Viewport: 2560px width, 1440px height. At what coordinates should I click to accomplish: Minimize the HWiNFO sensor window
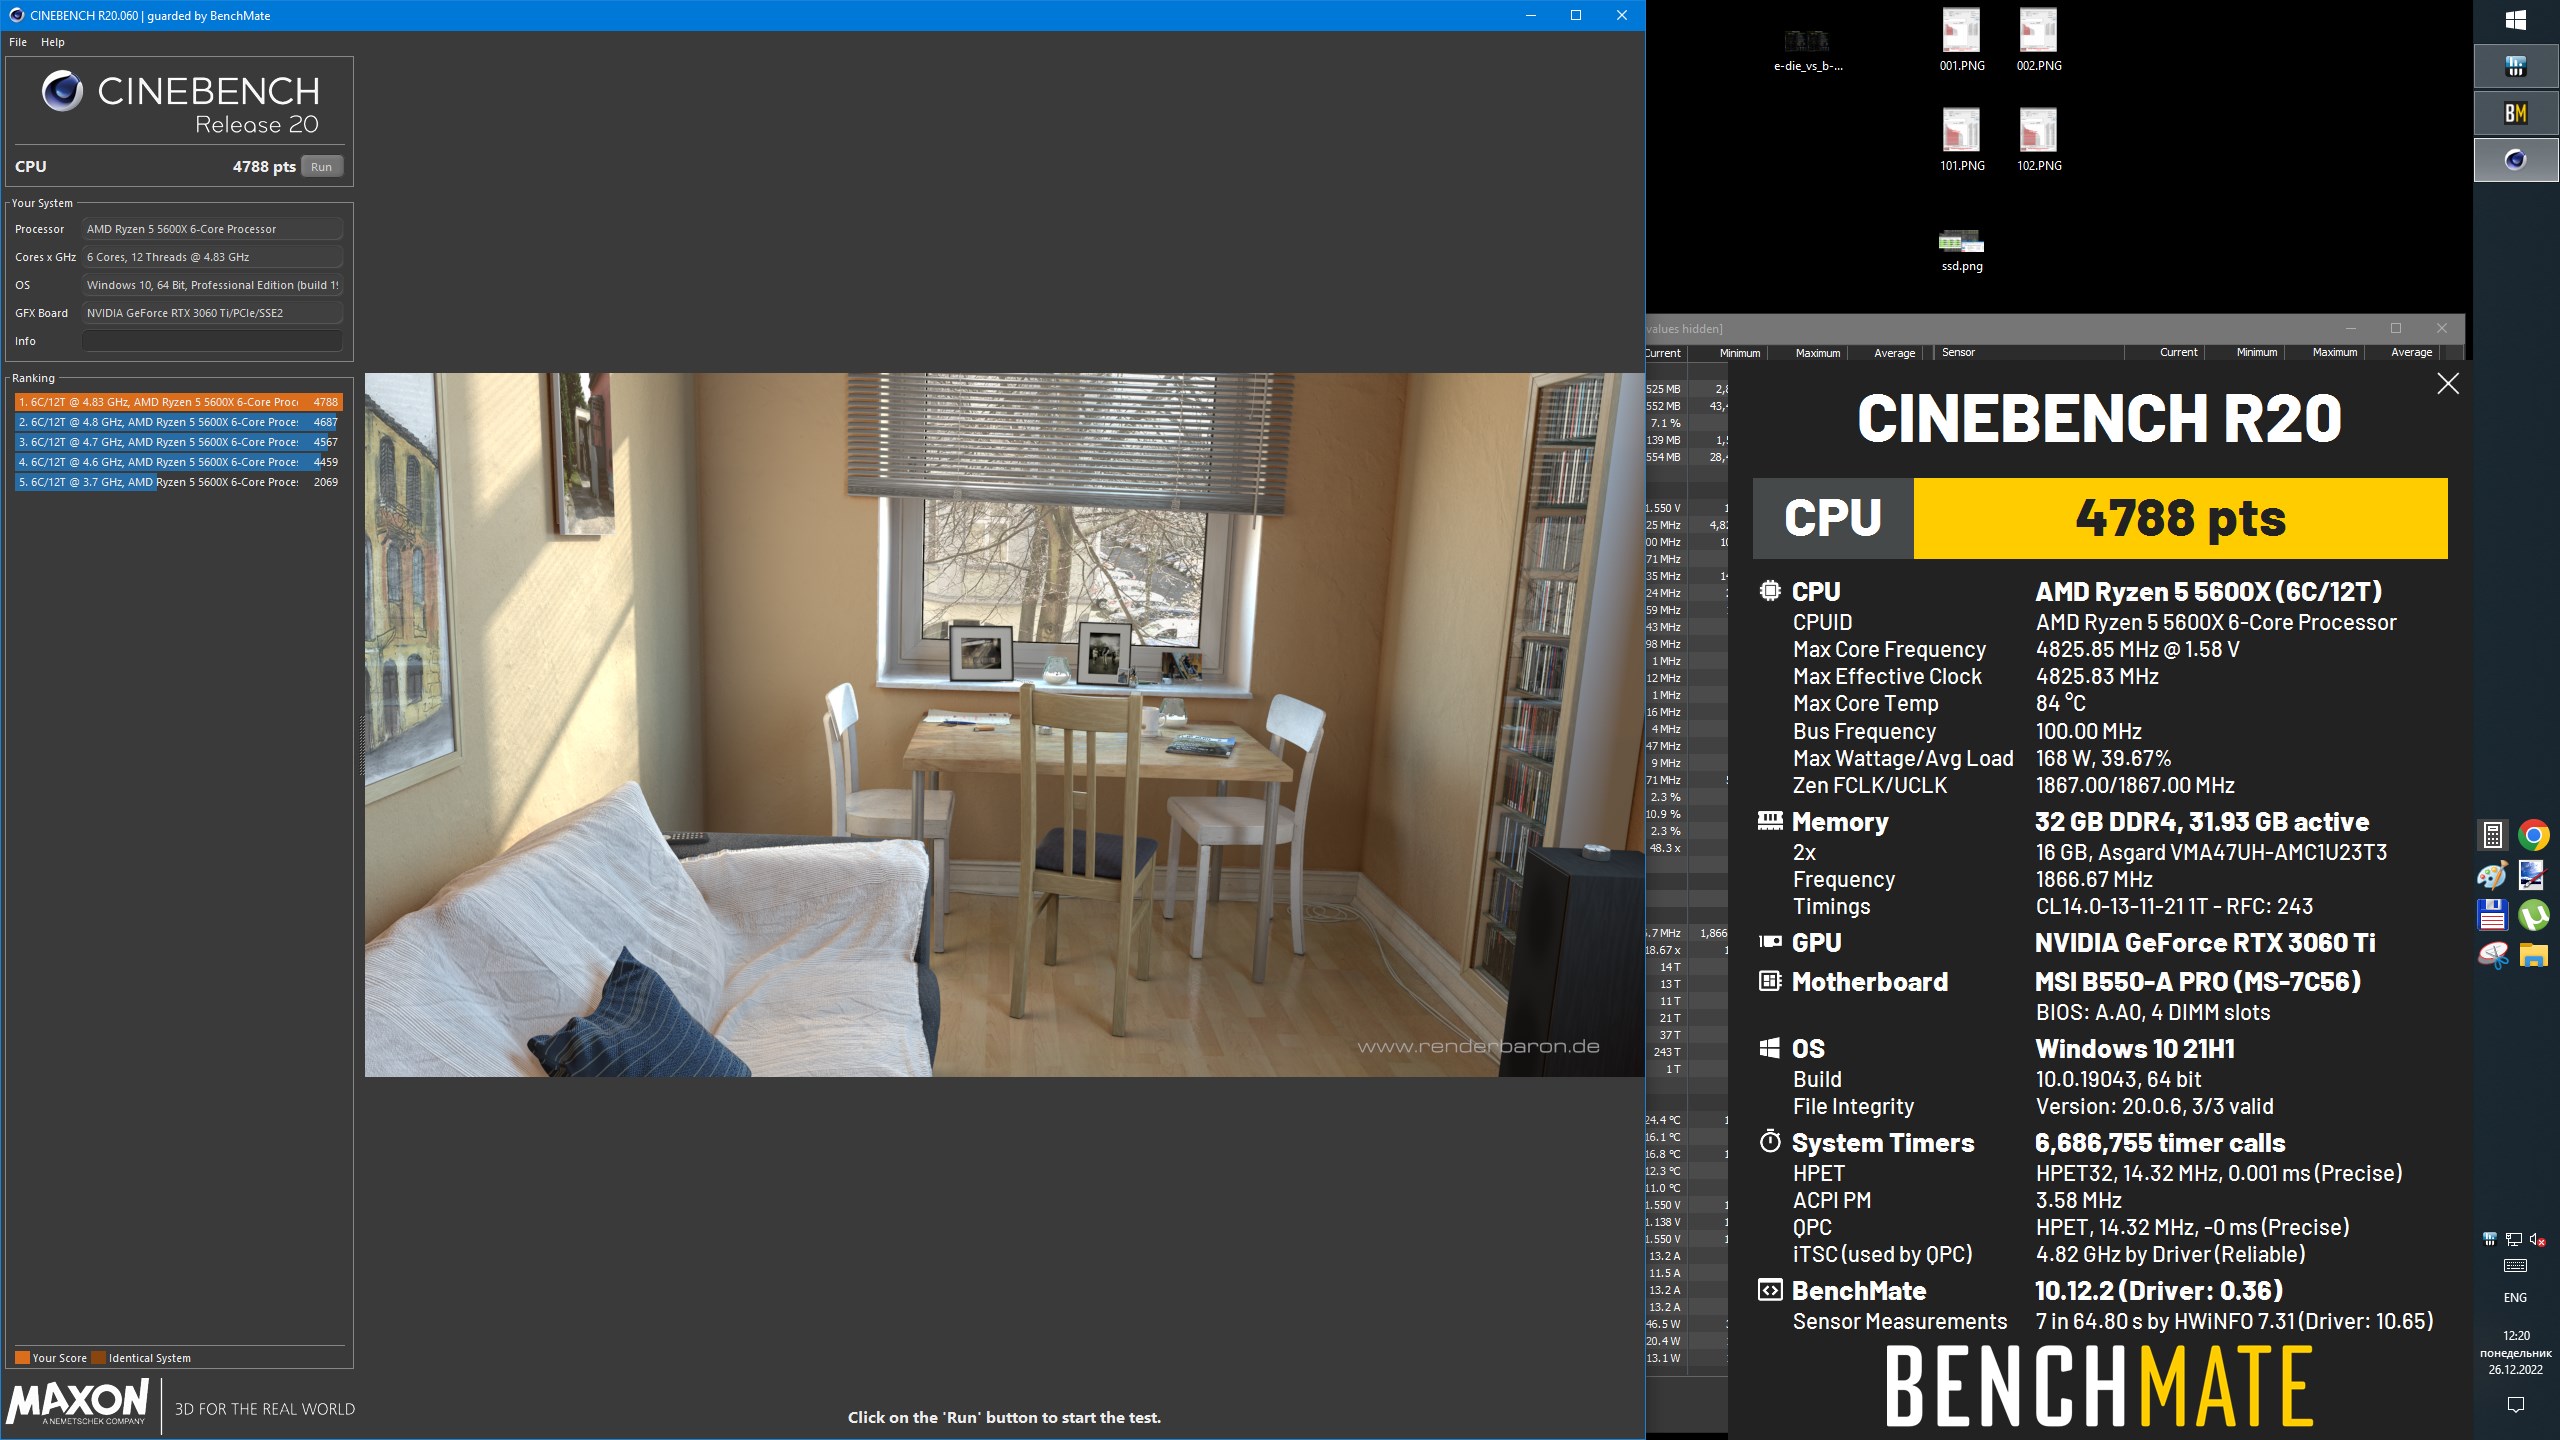tap(2351, 328)
